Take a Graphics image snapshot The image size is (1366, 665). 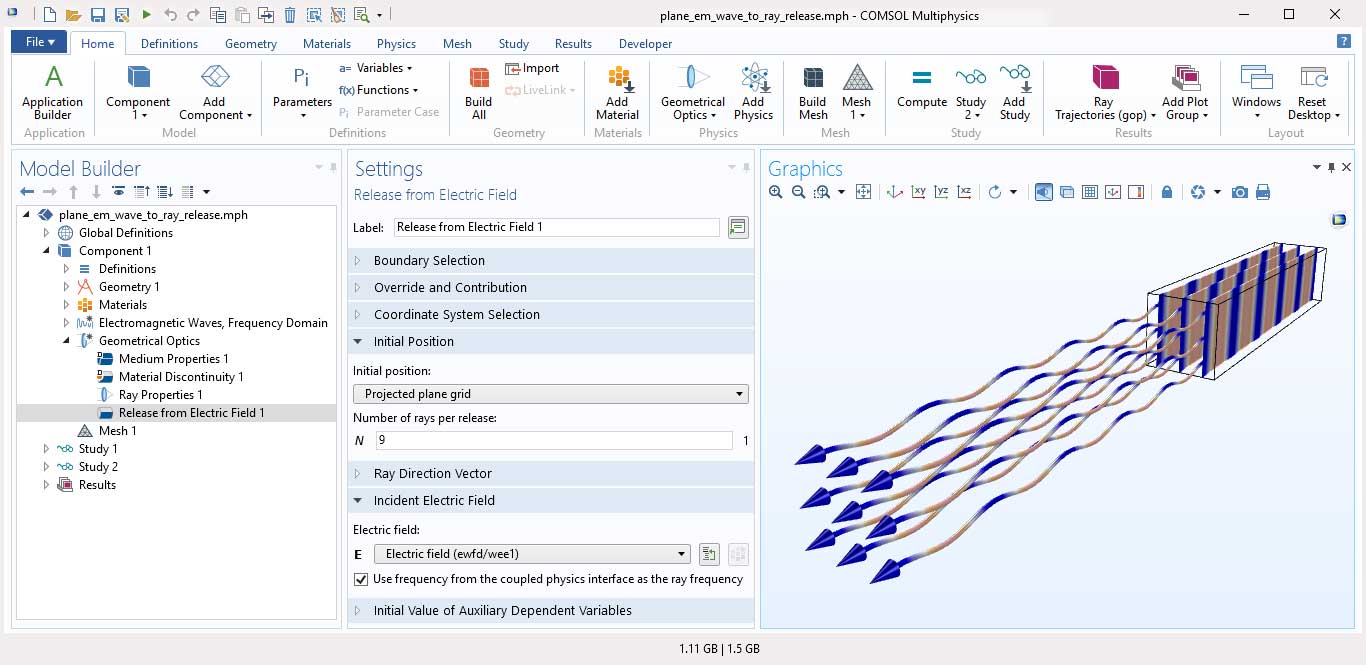(x=1240, y=192)
